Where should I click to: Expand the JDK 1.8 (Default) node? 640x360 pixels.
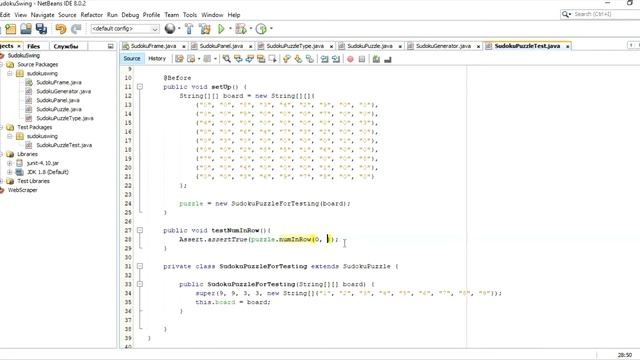pos(9,172)
